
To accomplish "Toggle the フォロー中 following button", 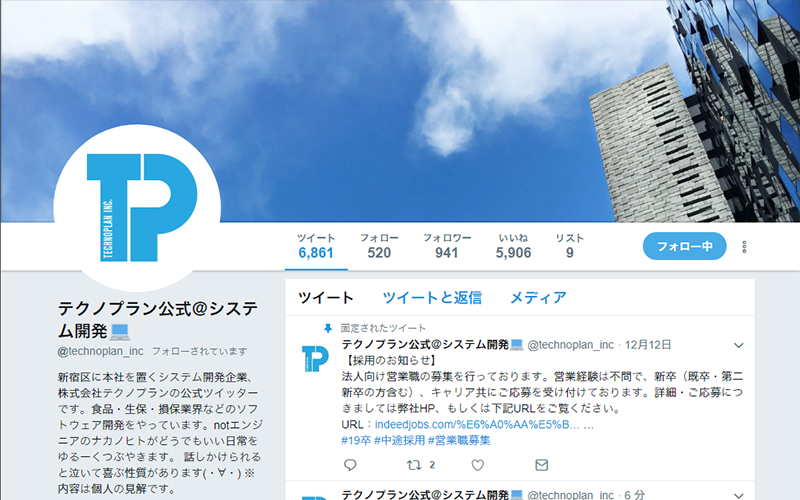I will (684, 246).
